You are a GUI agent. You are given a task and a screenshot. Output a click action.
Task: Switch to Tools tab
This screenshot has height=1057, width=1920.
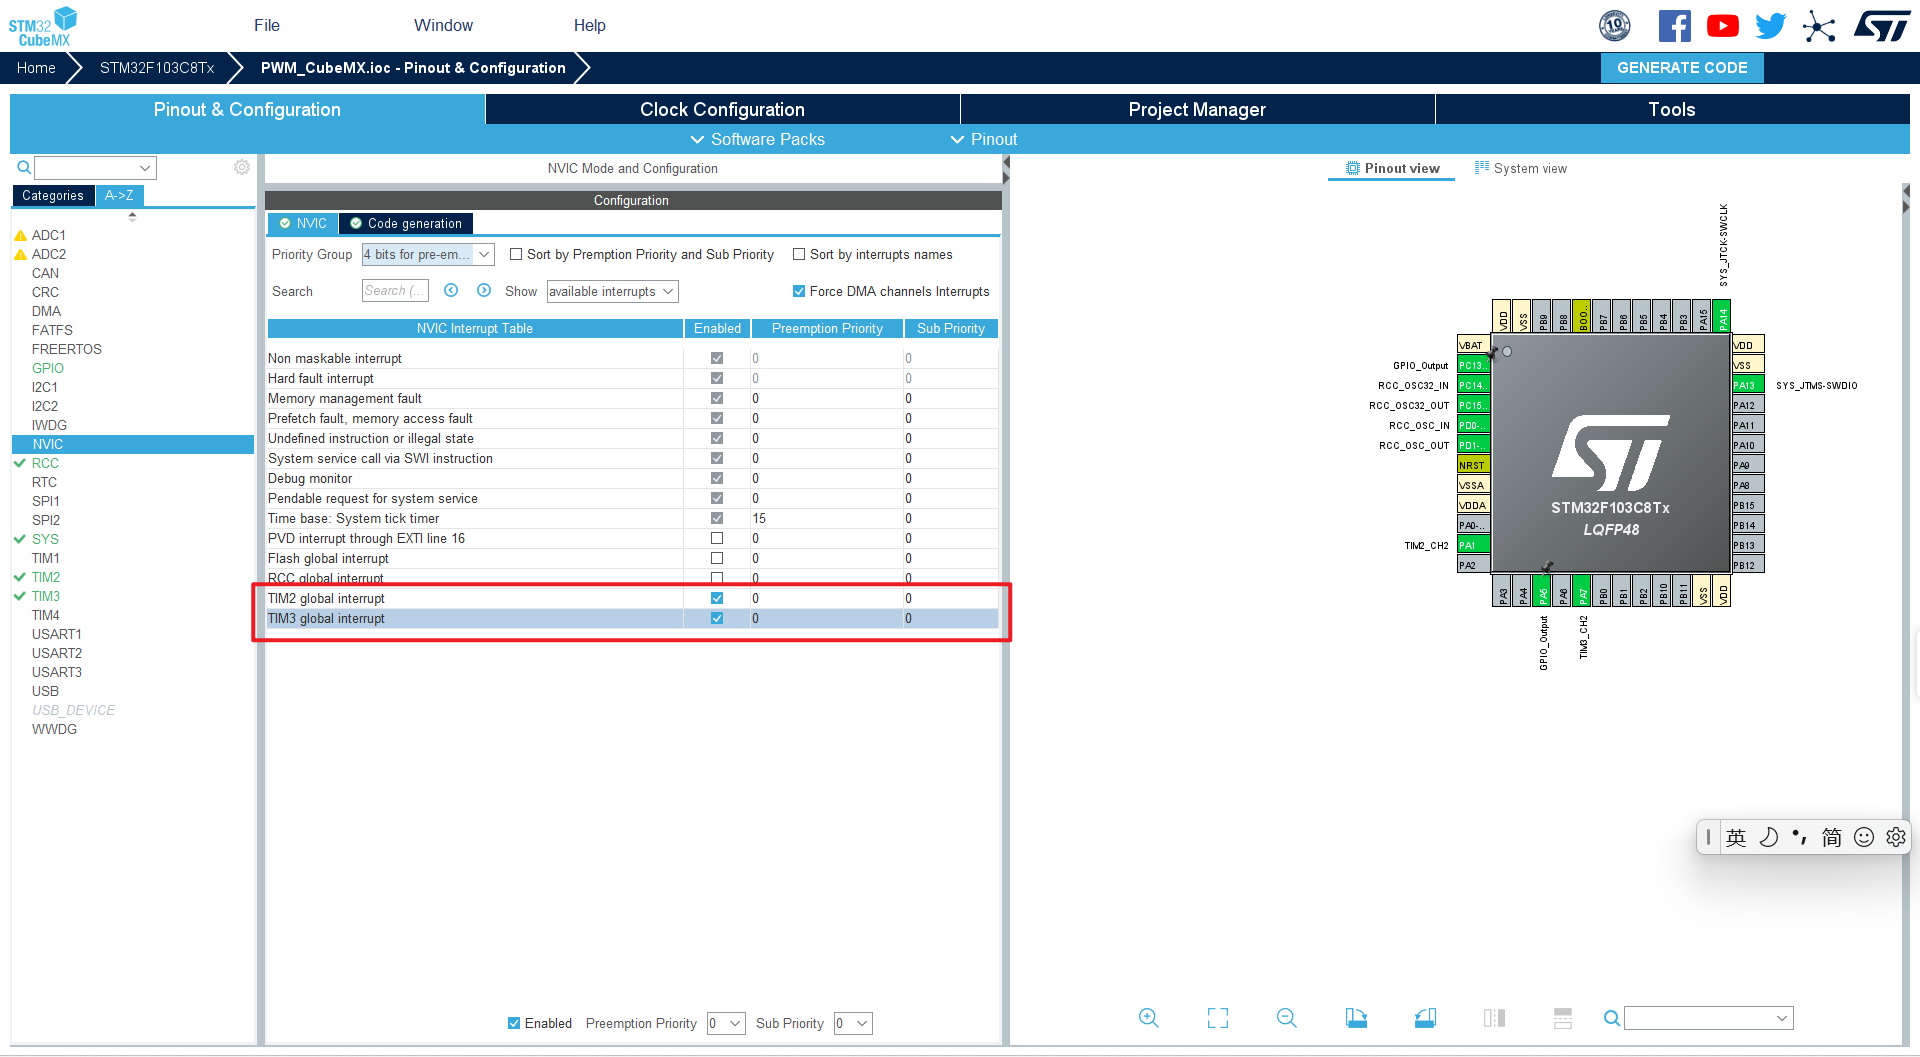1672,109
